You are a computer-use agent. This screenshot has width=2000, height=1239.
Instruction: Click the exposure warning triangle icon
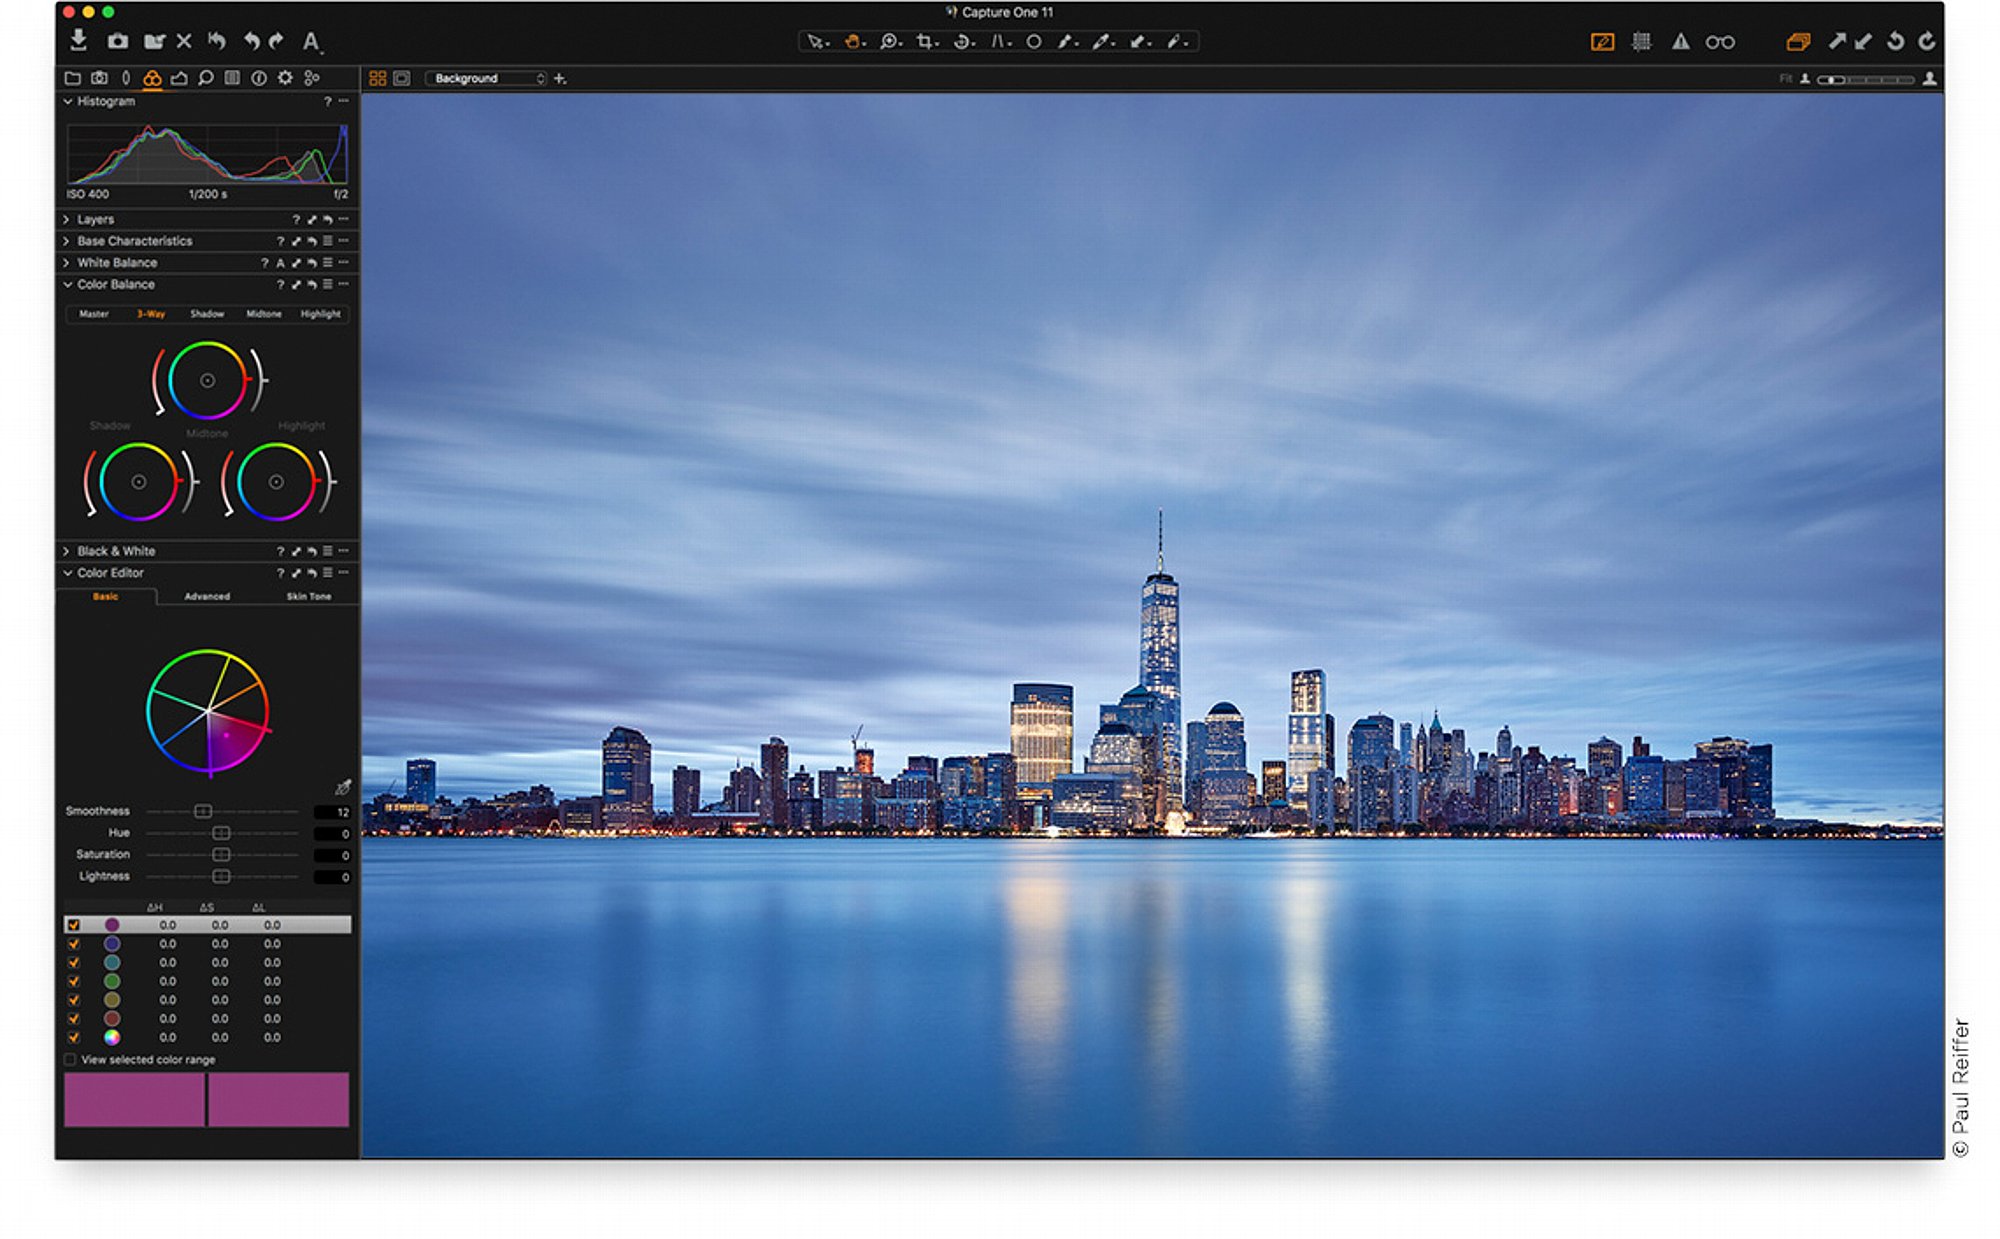pos(1680,42)
